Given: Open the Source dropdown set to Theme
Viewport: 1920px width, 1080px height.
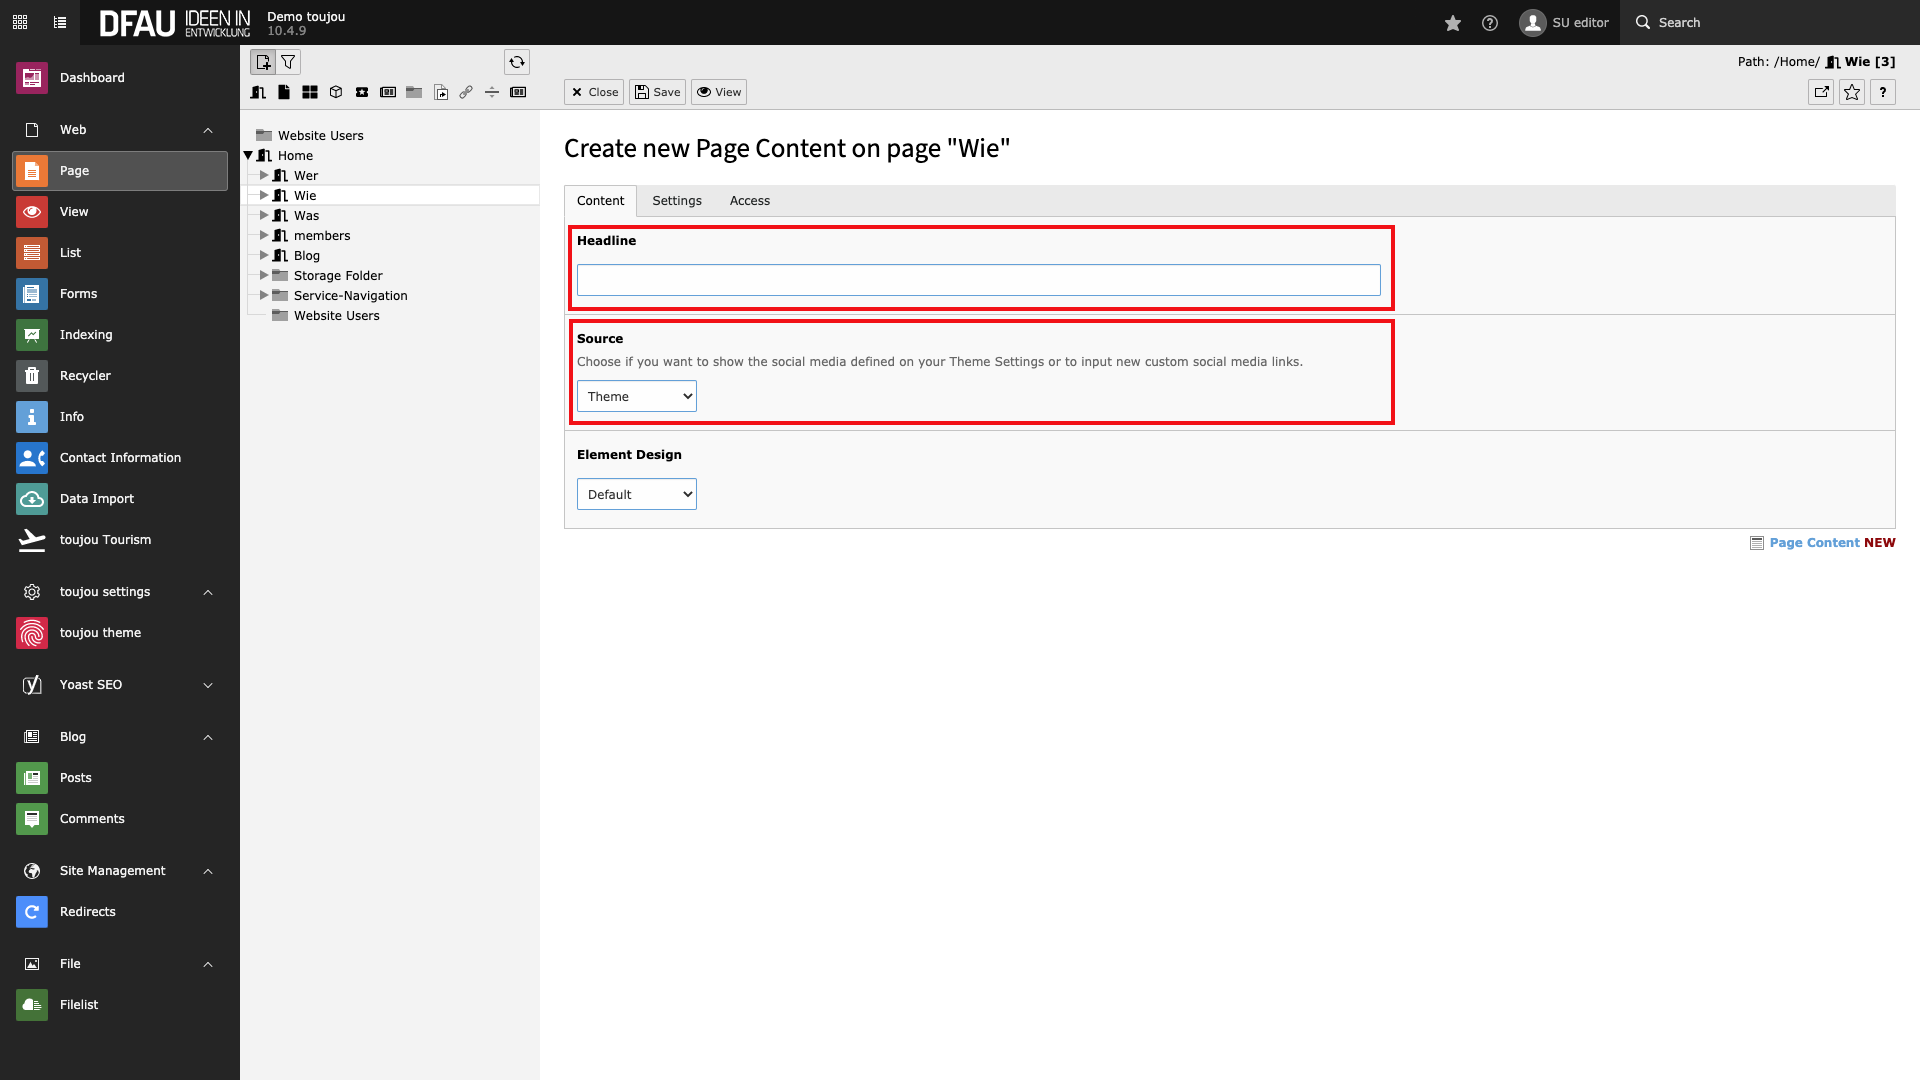Looking at the screenshot, I should click(x=637, y=397).
